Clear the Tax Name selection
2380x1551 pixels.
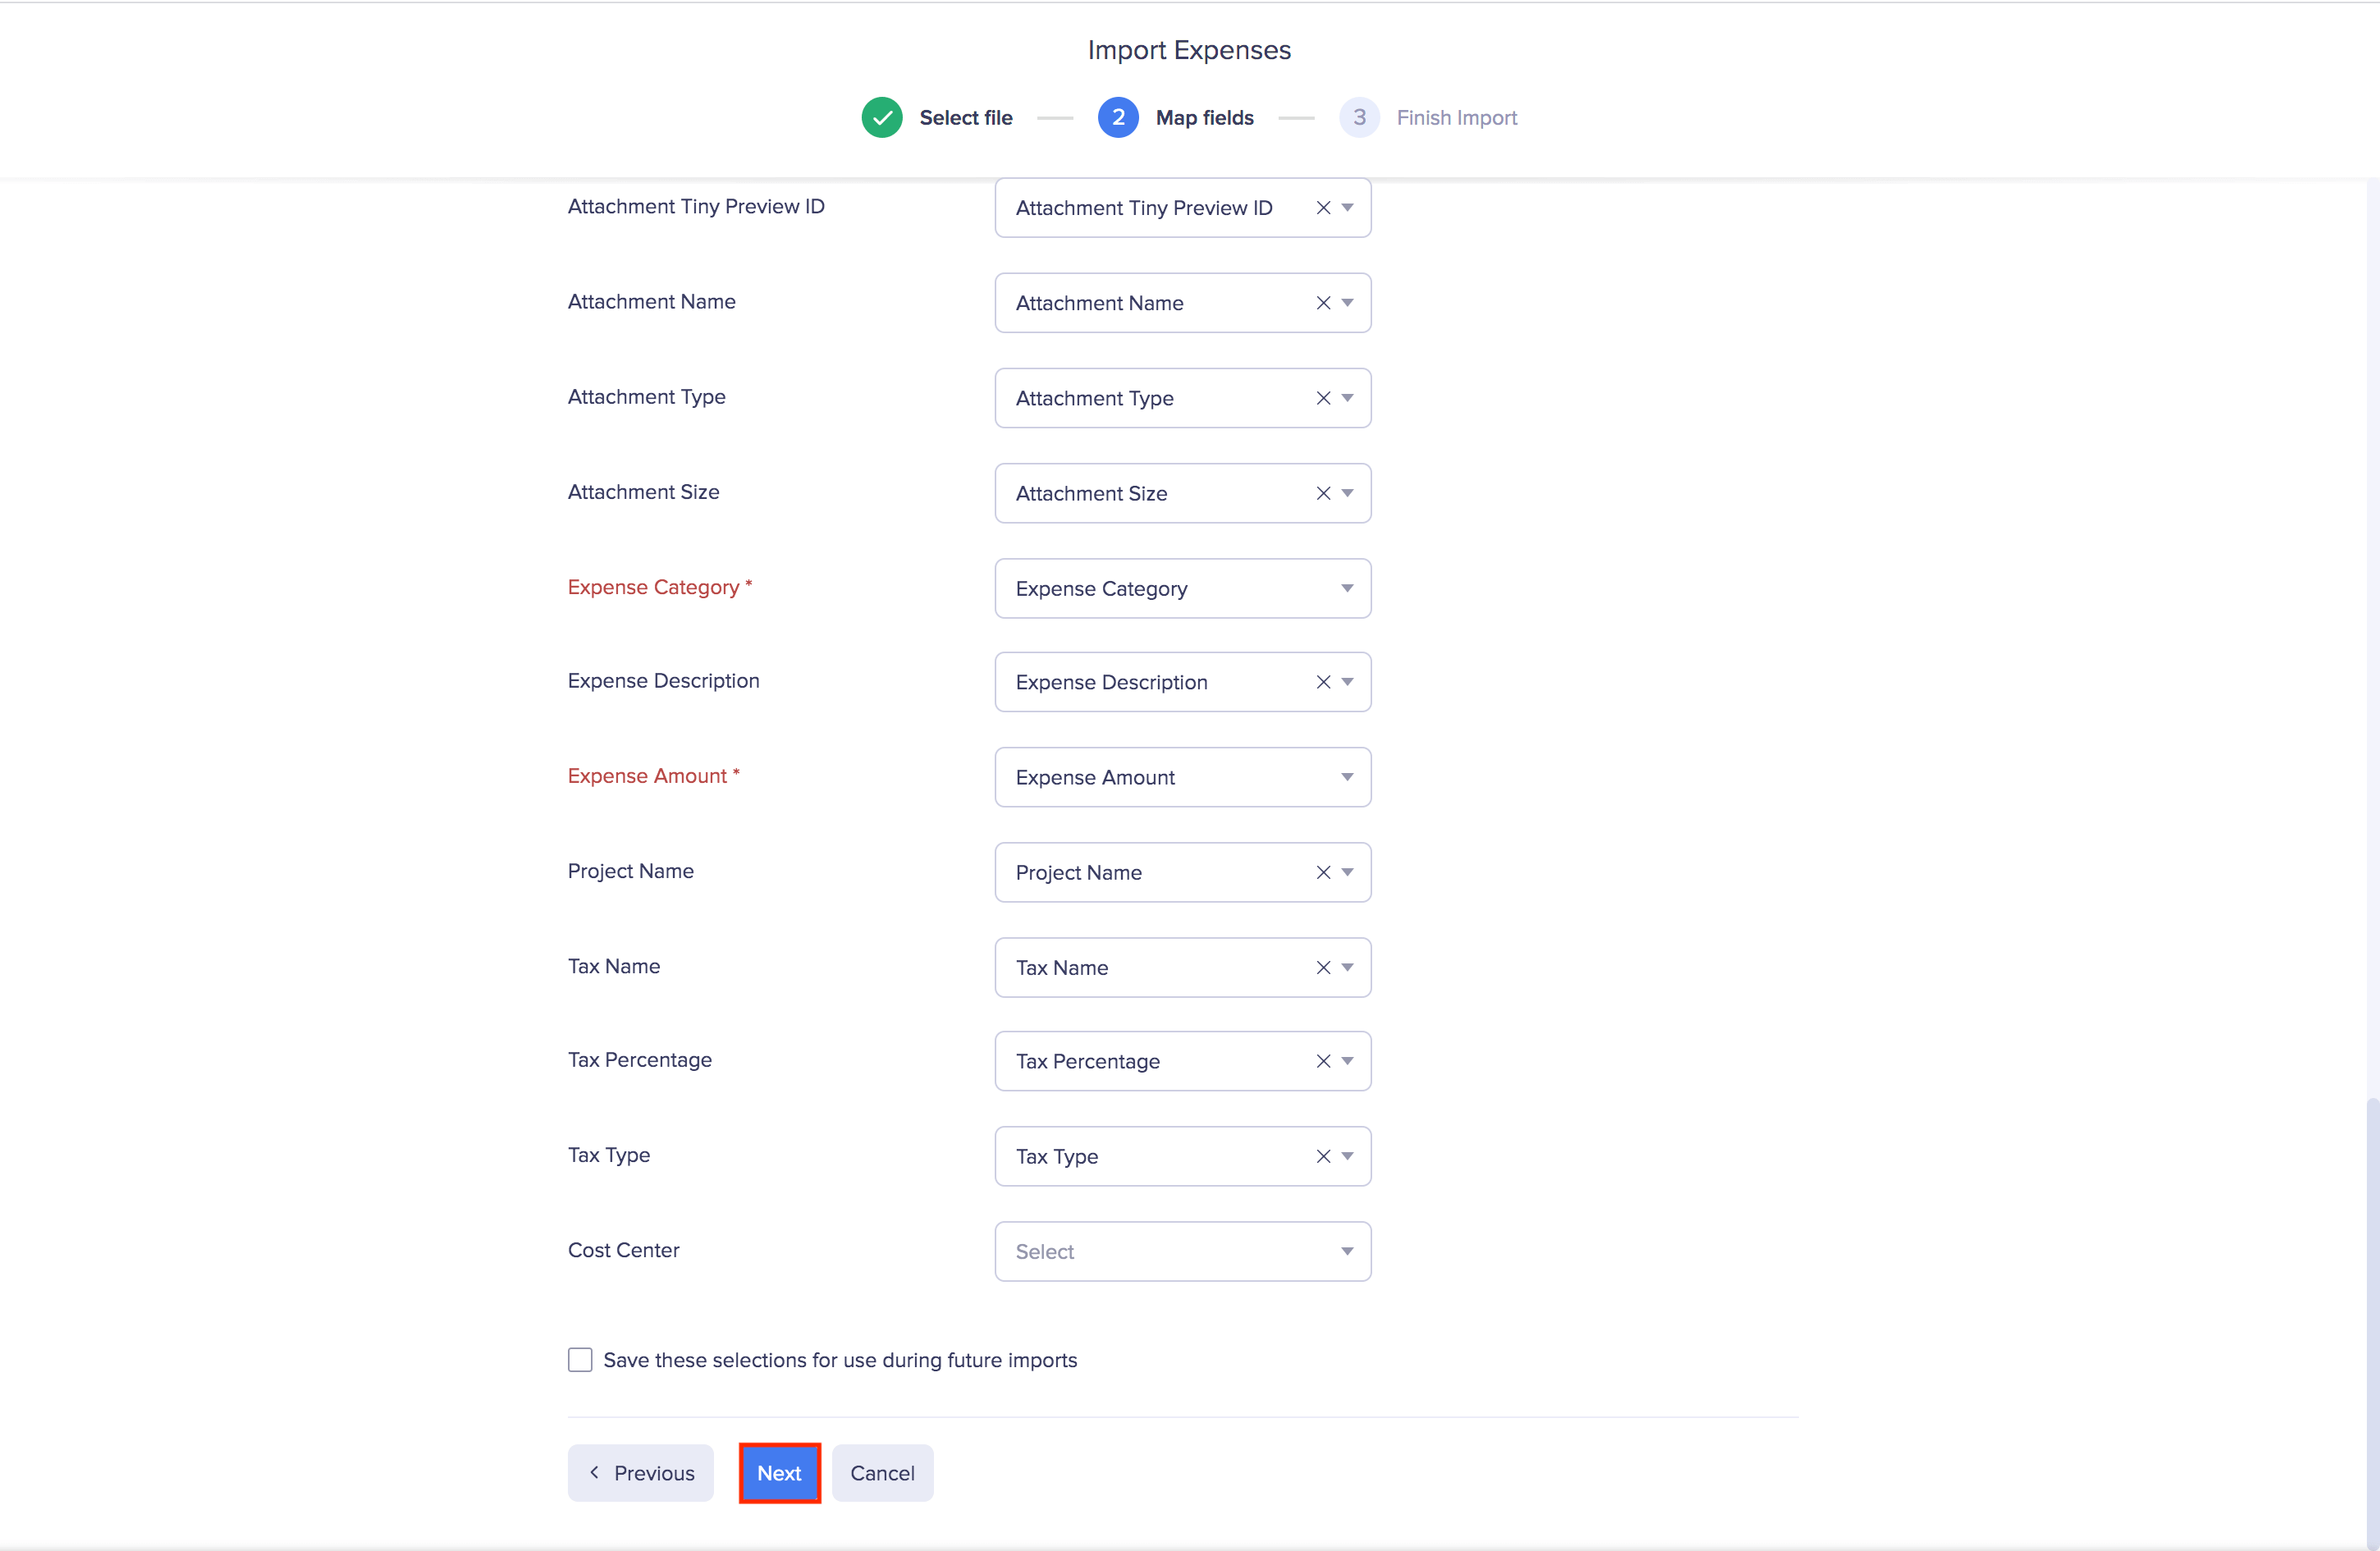1322,967
